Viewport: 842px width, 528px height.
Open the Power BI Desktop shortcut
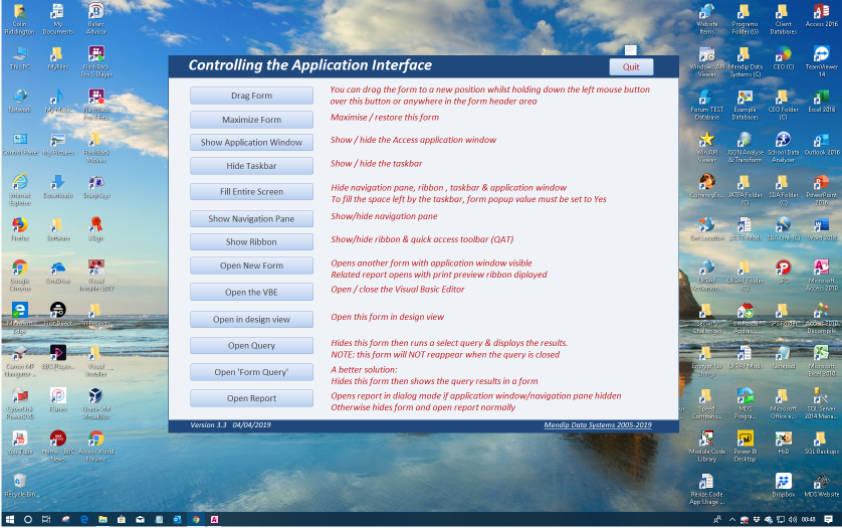coord(745,439)
